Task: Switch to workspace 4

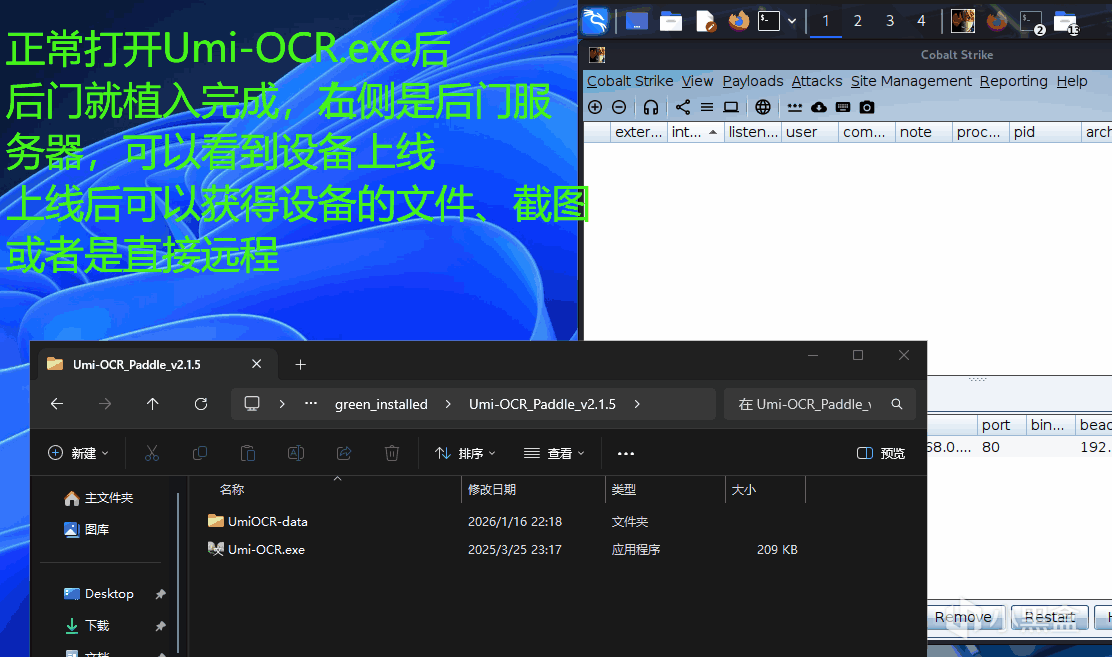Action: 921,21
